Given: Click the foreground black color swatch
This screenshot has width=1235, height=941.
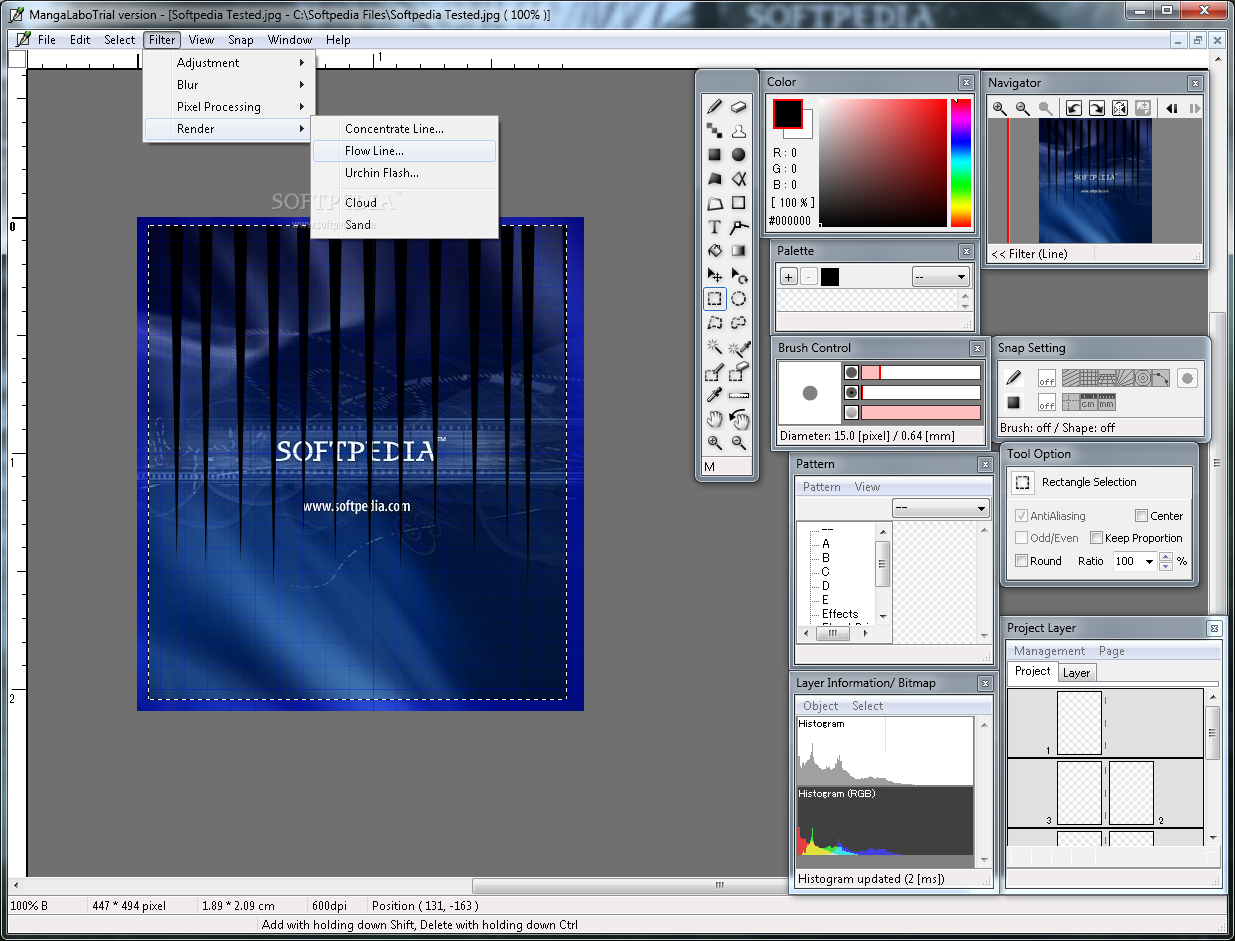Looking at the screenshot, I should (x=787, y=113).
